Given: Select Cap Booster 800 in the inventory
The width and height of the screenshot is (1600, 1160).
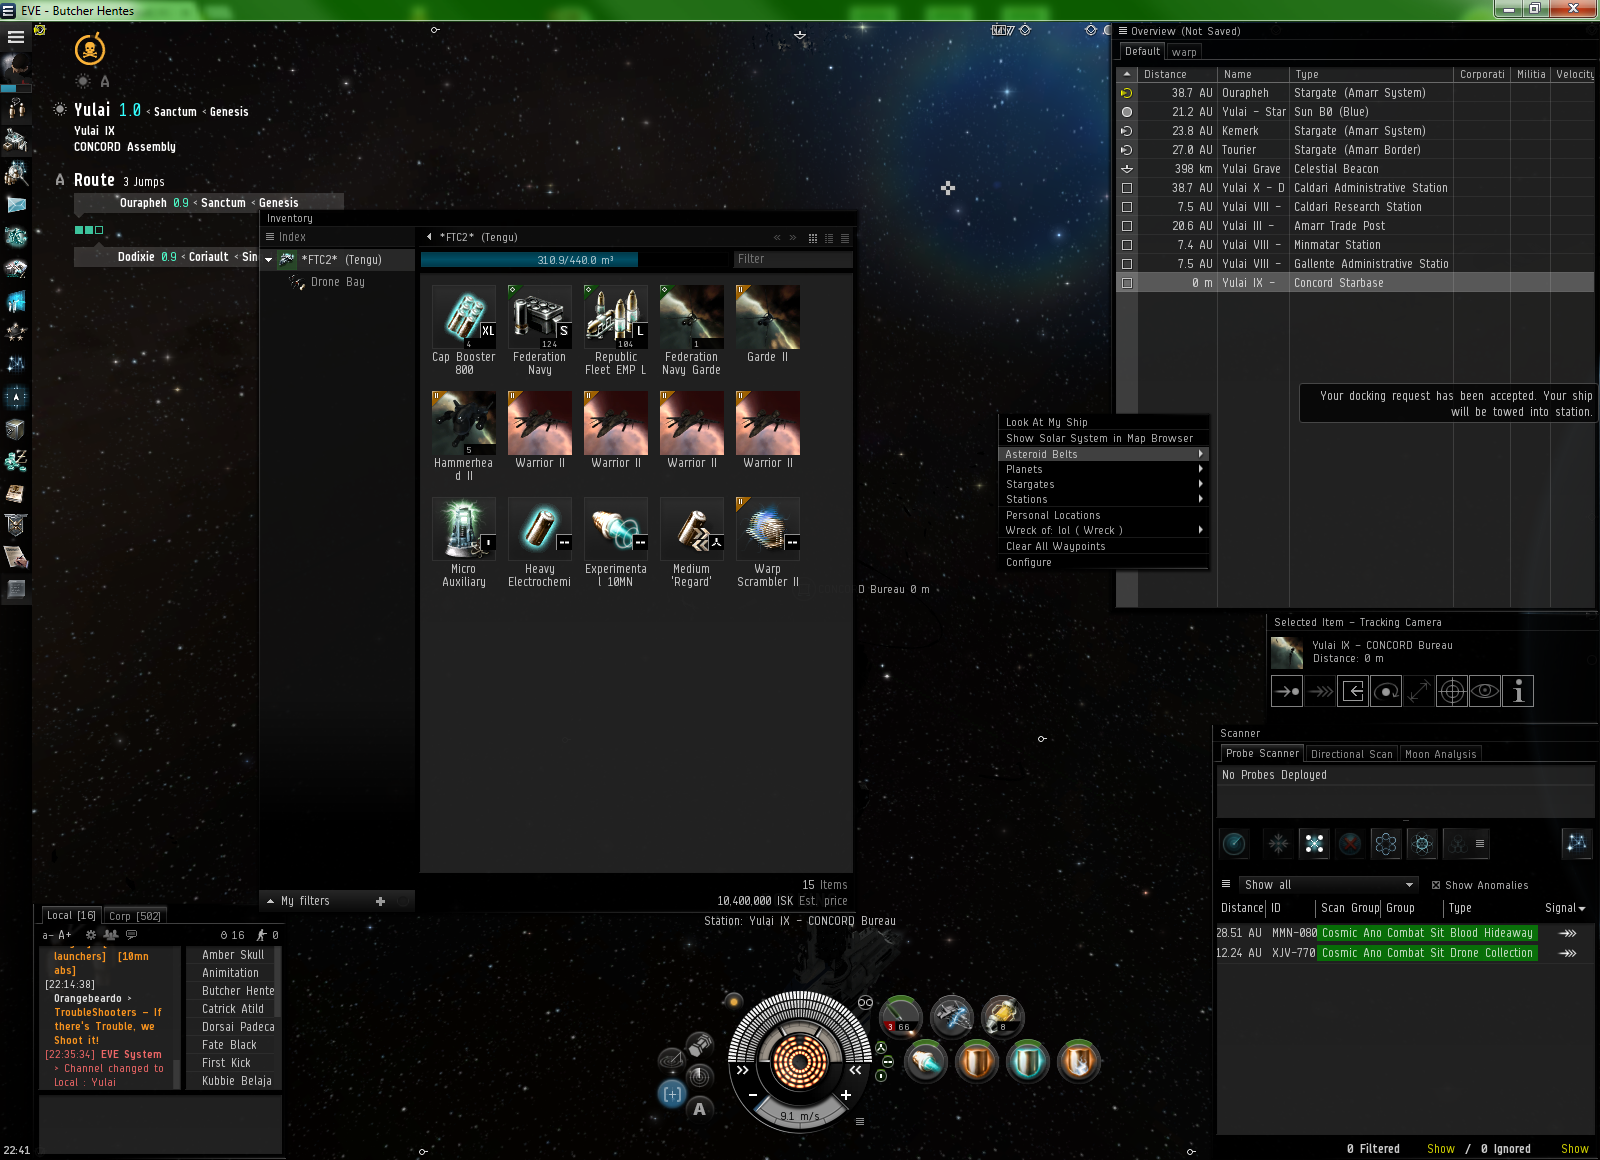Looking at the screenshot, I should point(464,330).
